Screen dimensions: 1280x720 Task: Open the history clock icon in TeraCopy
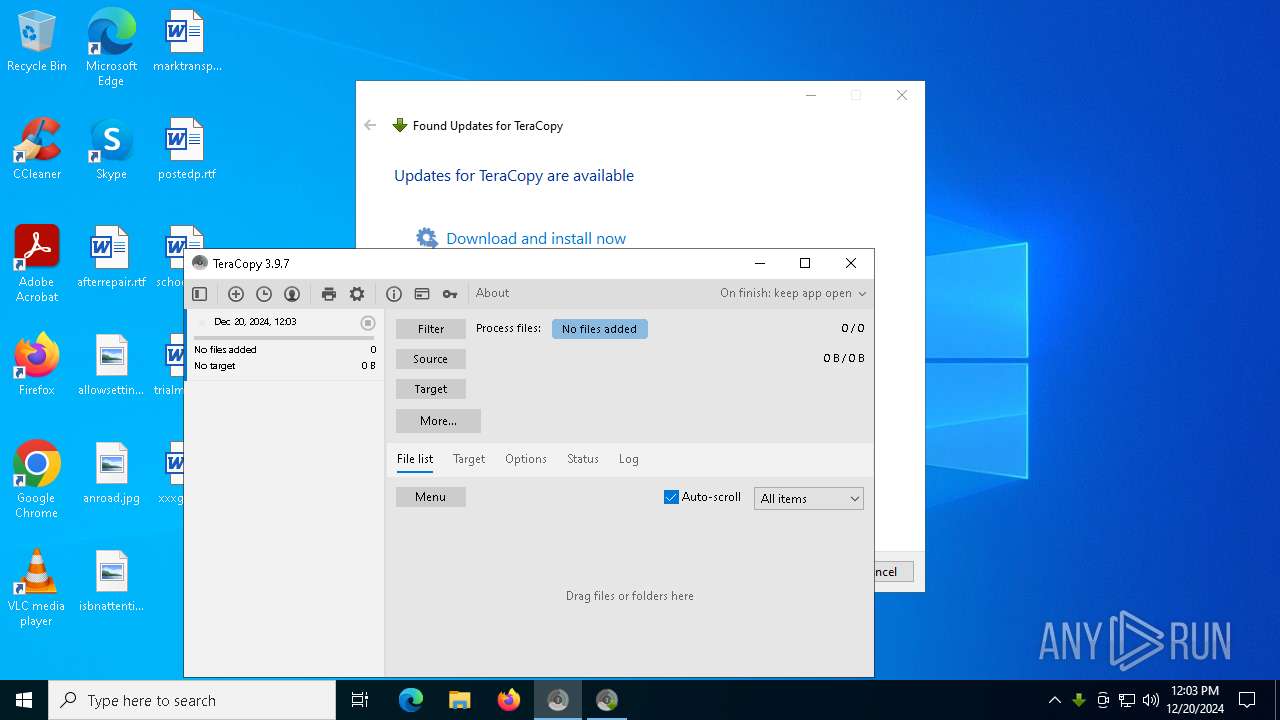(264, 294)
